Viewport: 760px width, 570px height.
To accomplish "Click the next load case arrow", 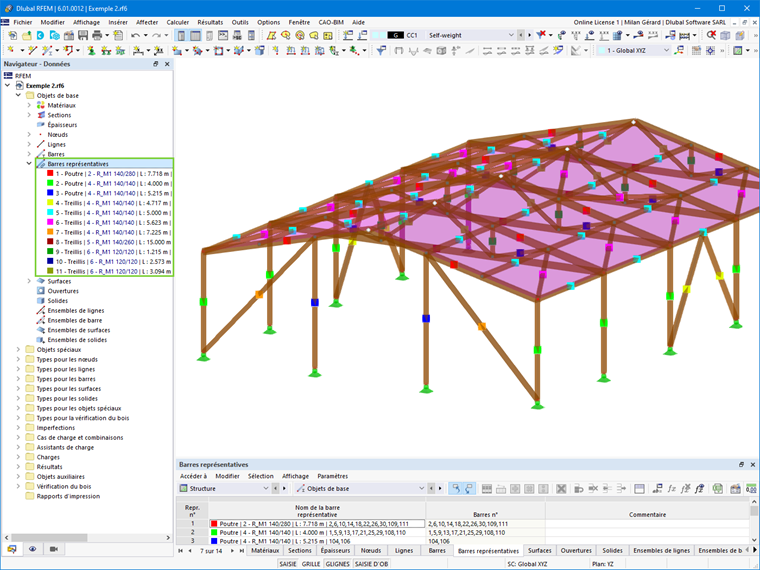I will [530, 35].
